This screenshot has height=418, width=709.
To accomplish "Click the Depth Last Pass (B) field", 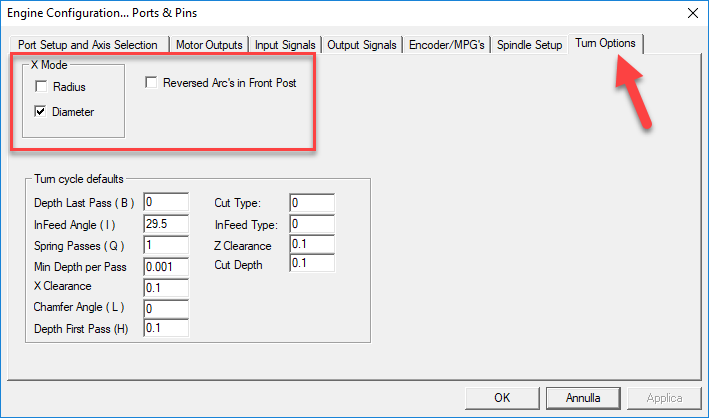I will [166, 203].
